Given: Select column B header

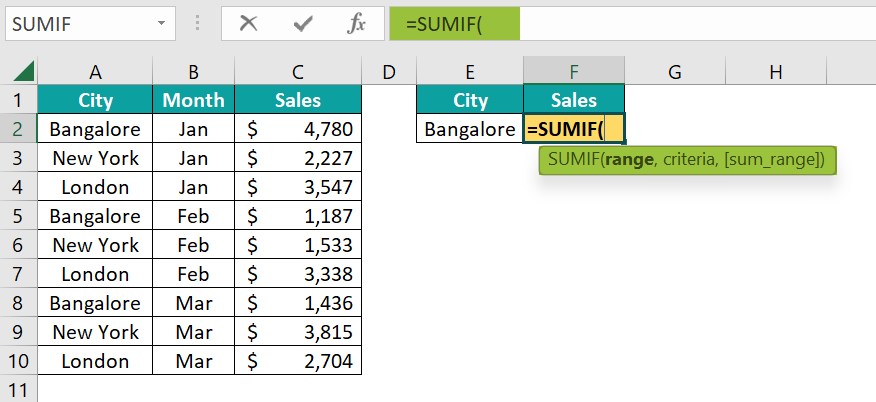Looking at the screenshot, I should tap(193, 71).
